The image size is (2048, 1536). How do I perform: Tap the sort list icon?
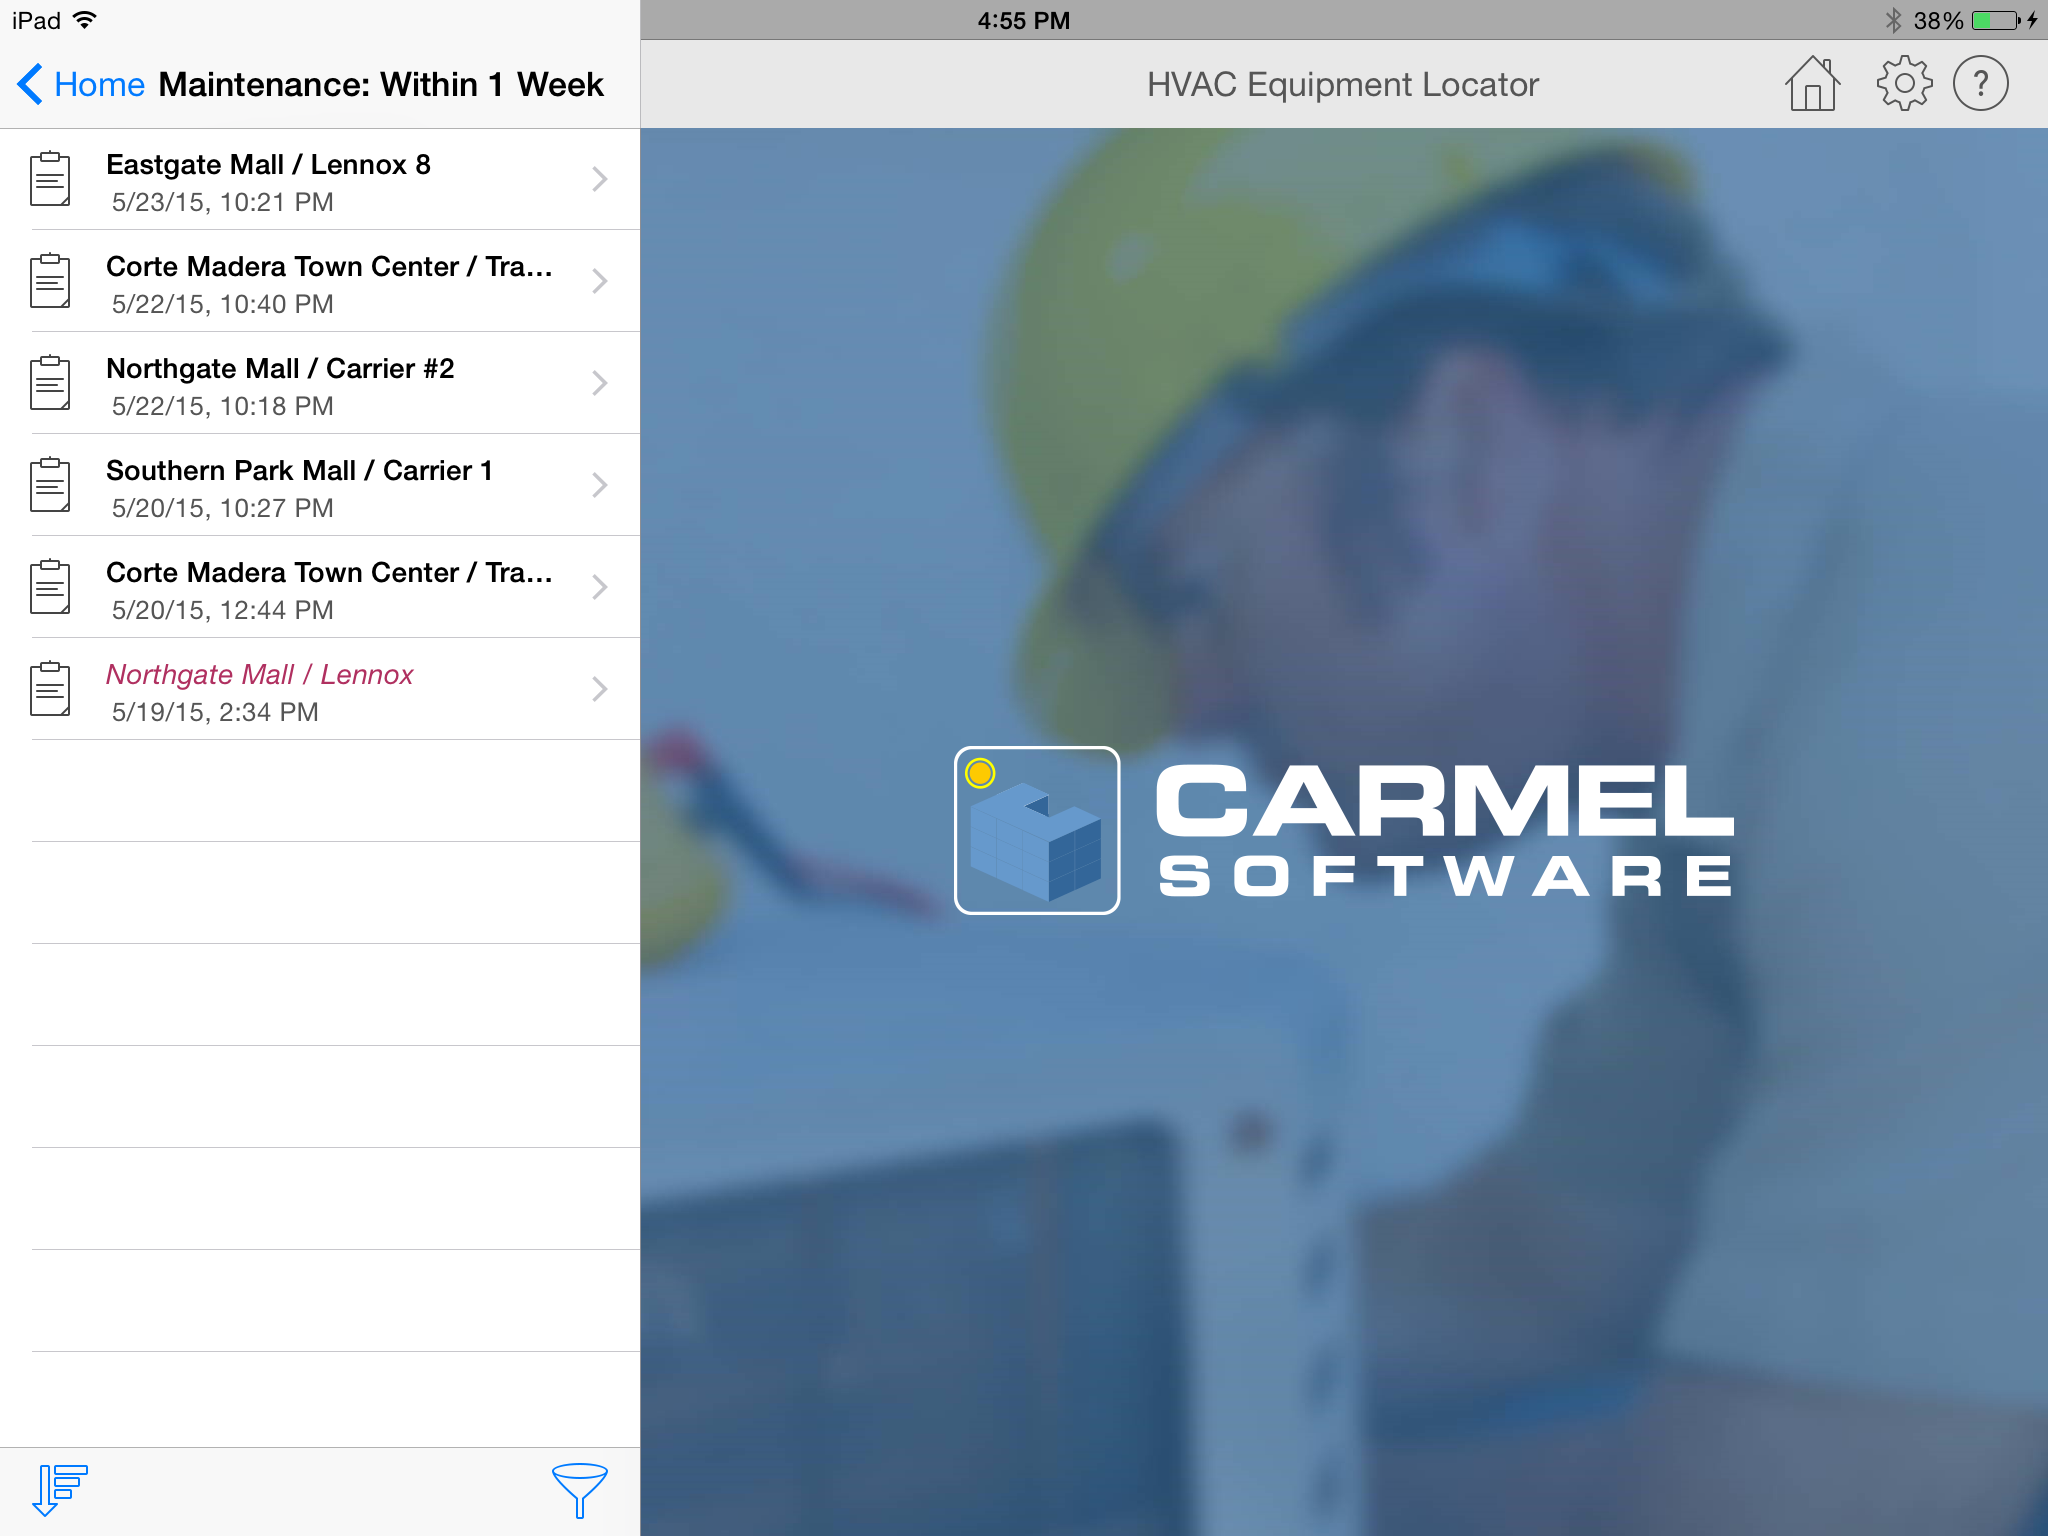60,1490
